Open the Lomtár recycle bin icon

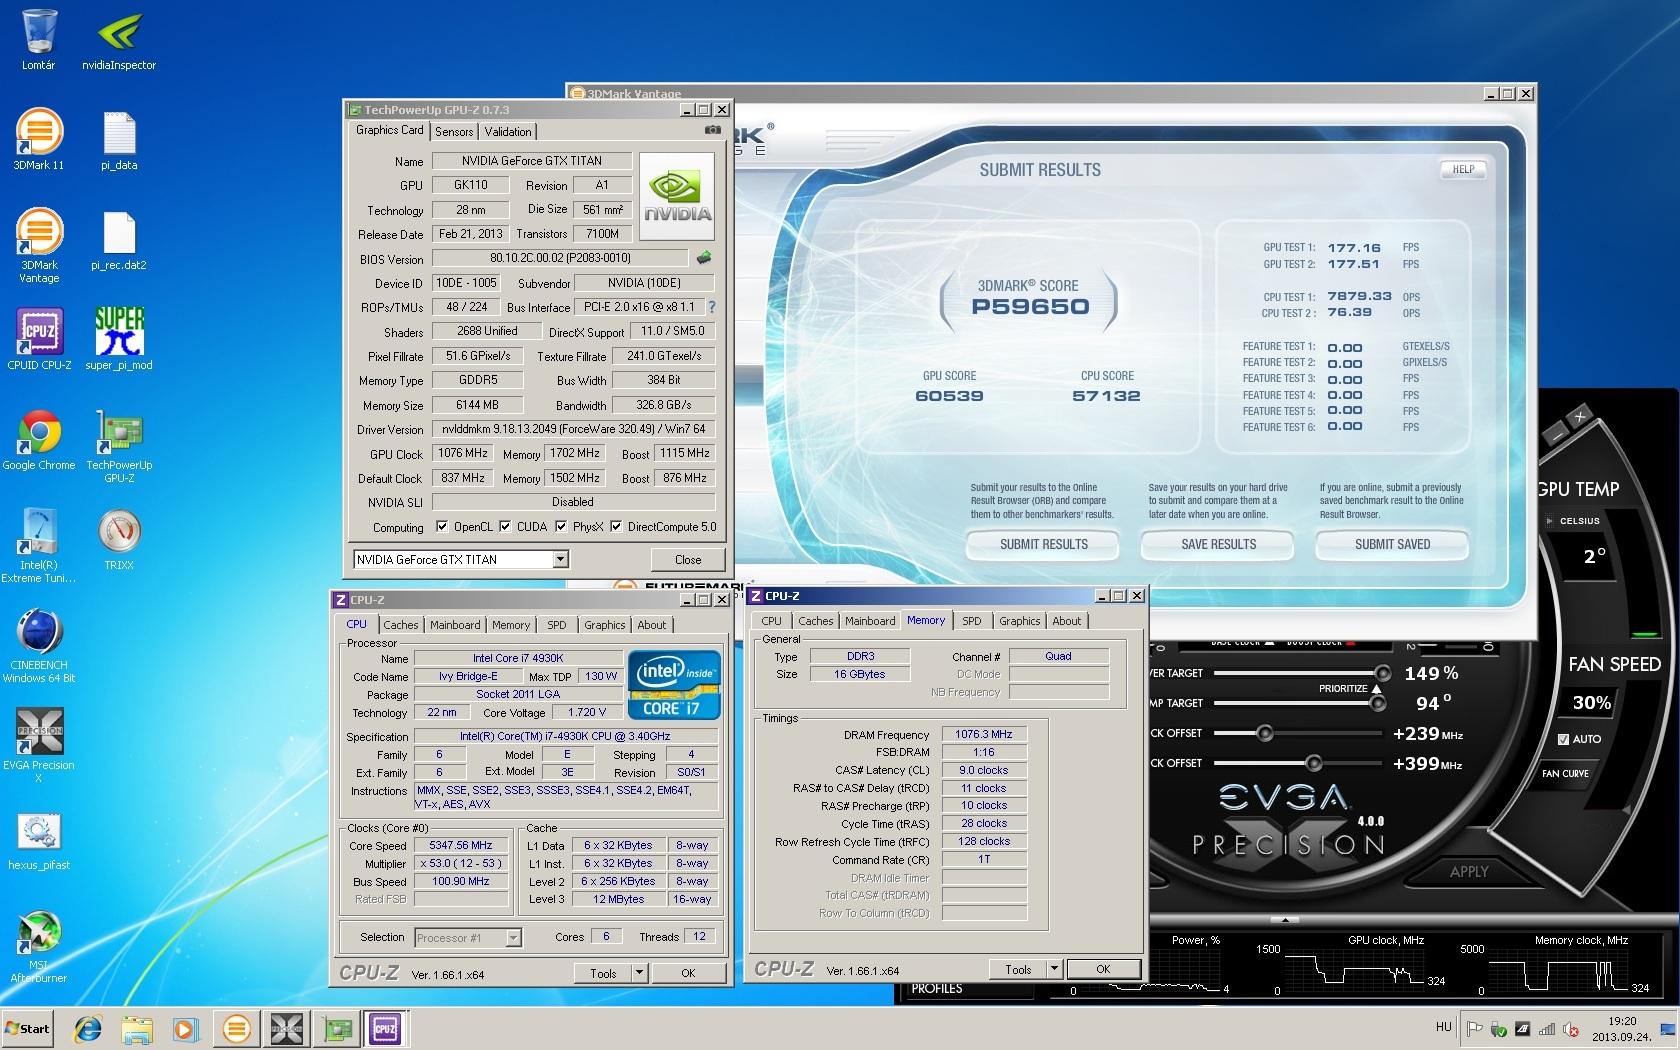tap(38, 40)
